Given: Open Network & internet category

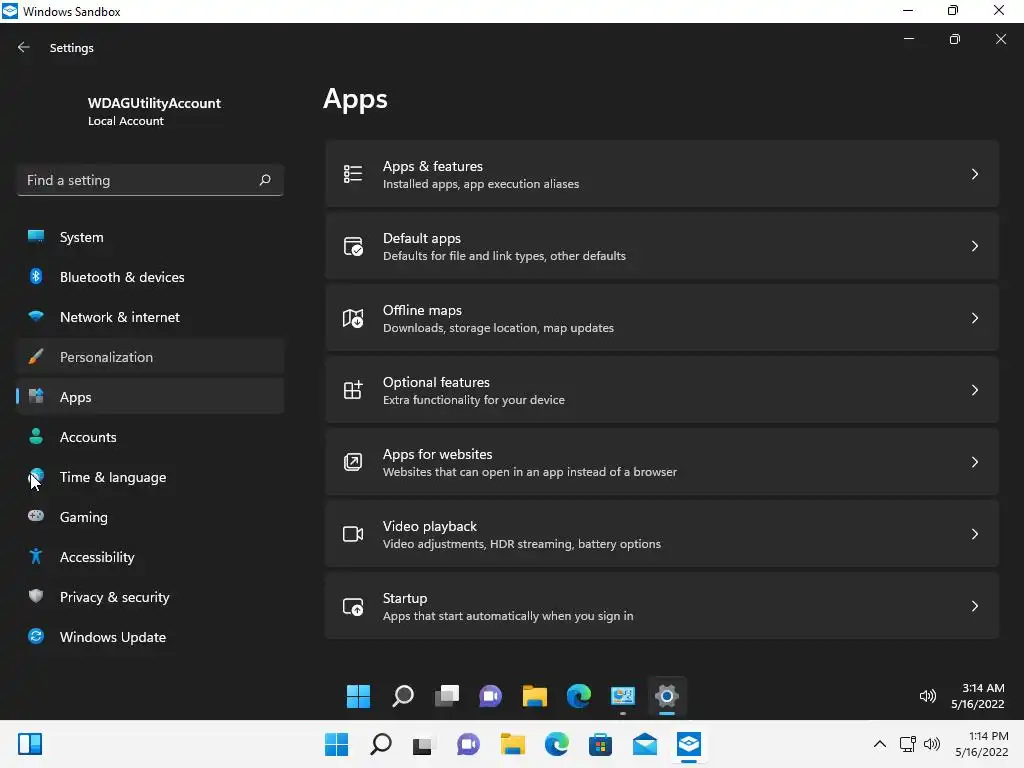Looking at the screenshot, I should pyautogui.click(x=150, y=317).
